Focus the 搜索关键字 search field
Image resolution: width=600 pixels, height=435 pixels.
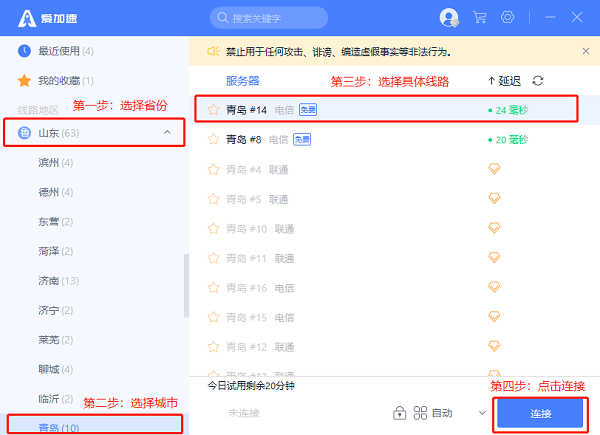269,18
